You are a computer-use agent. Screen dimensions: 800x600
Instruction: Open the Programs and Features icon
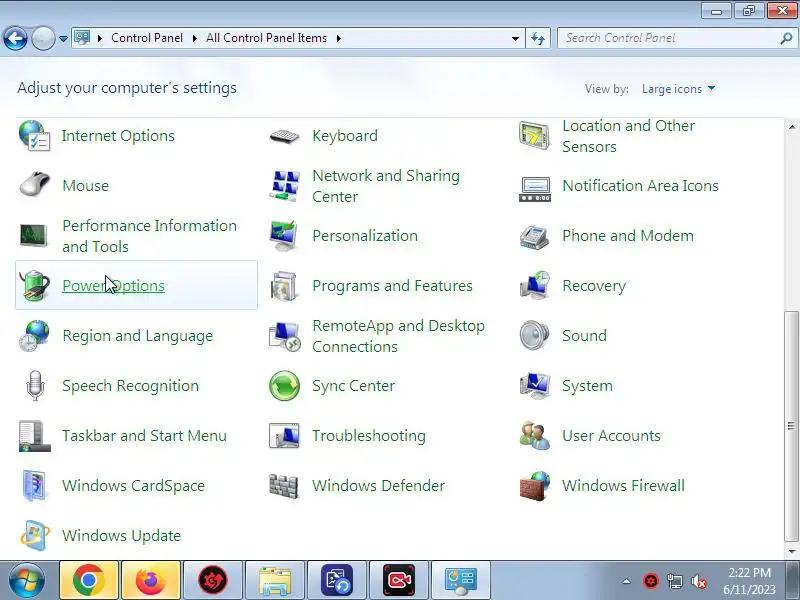(x=284, y=286)
